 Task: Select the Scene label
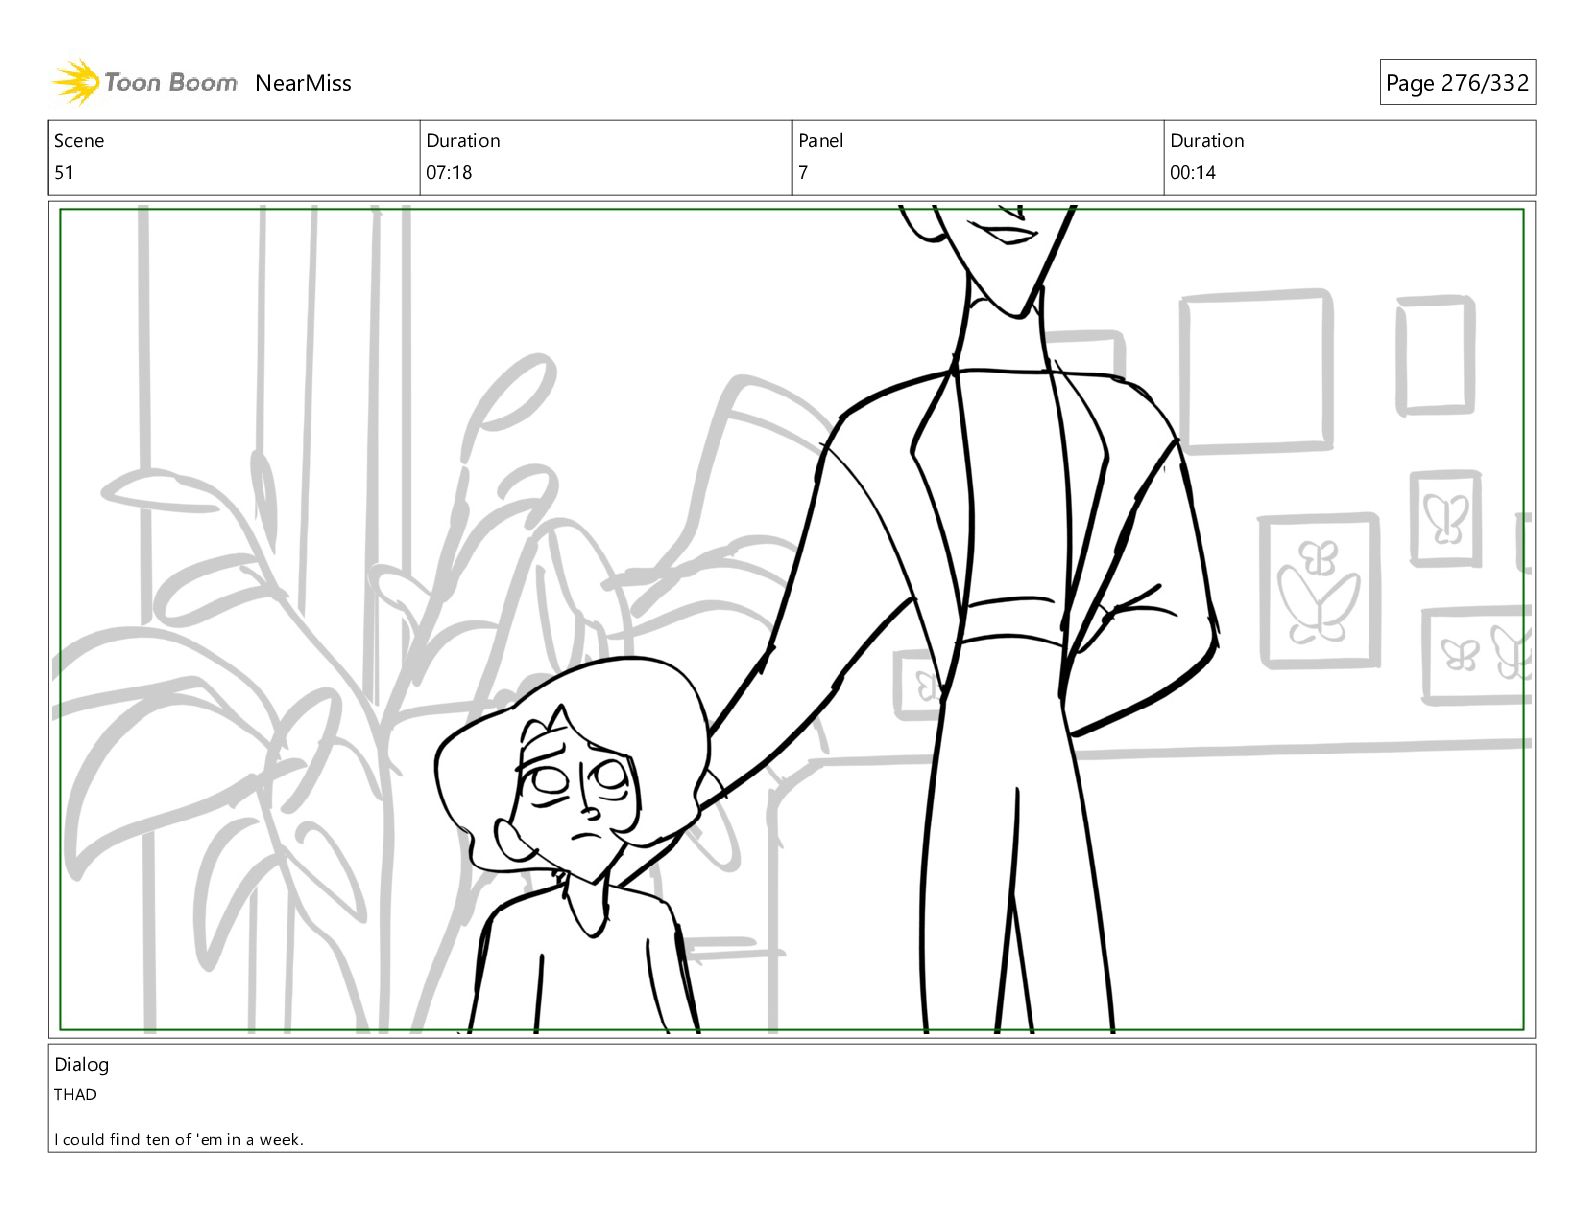tap(79, 141)
